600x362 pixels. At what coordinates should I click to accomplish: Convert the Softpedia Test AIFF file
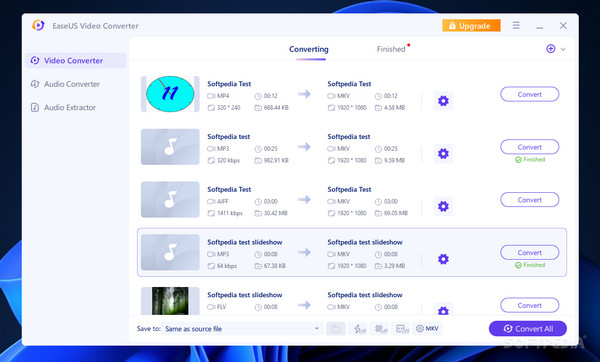point(530,200)
